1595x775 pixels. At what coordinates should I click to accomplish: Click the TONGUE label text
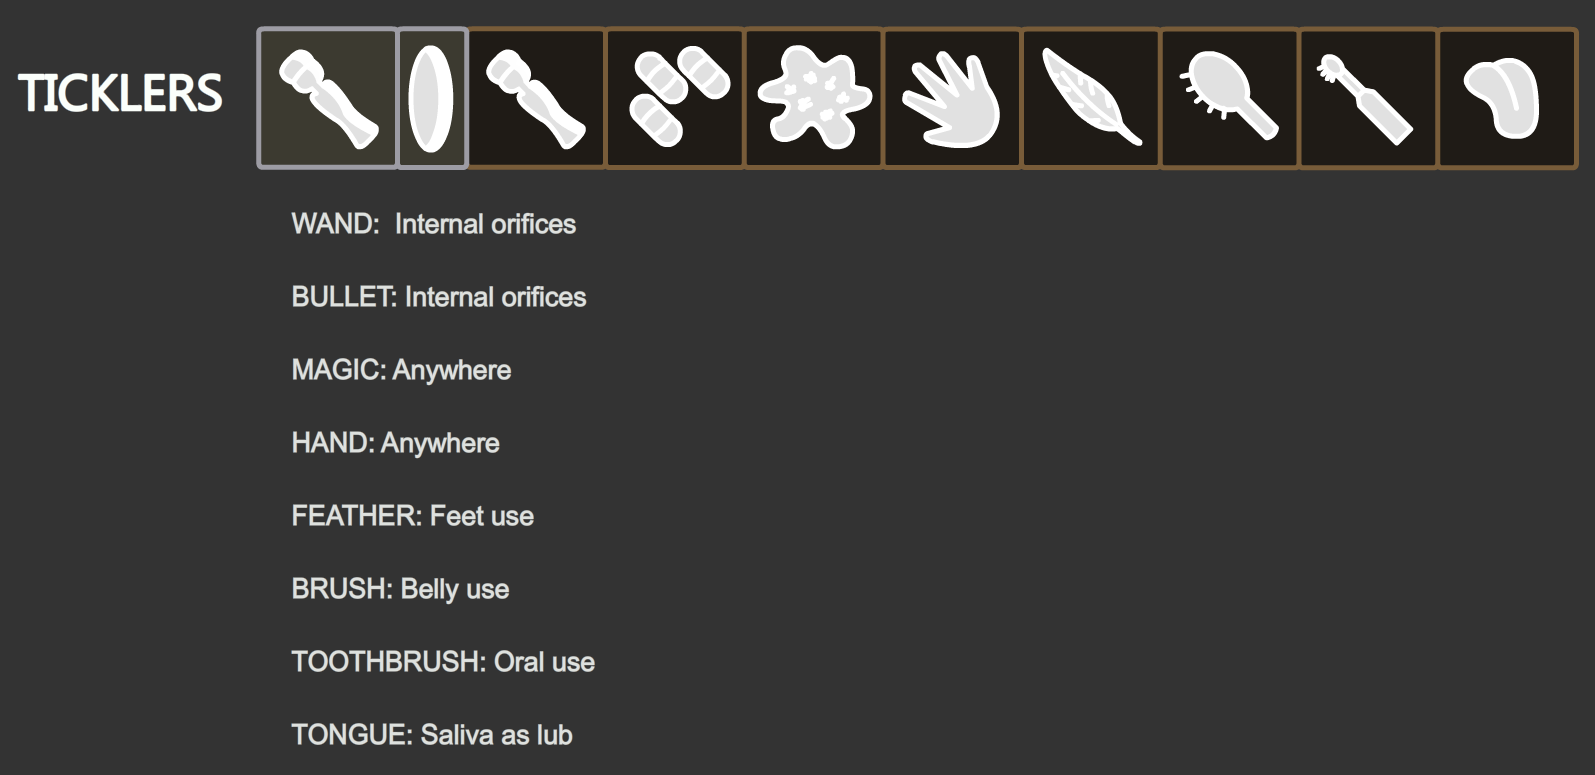click(352, 735)
